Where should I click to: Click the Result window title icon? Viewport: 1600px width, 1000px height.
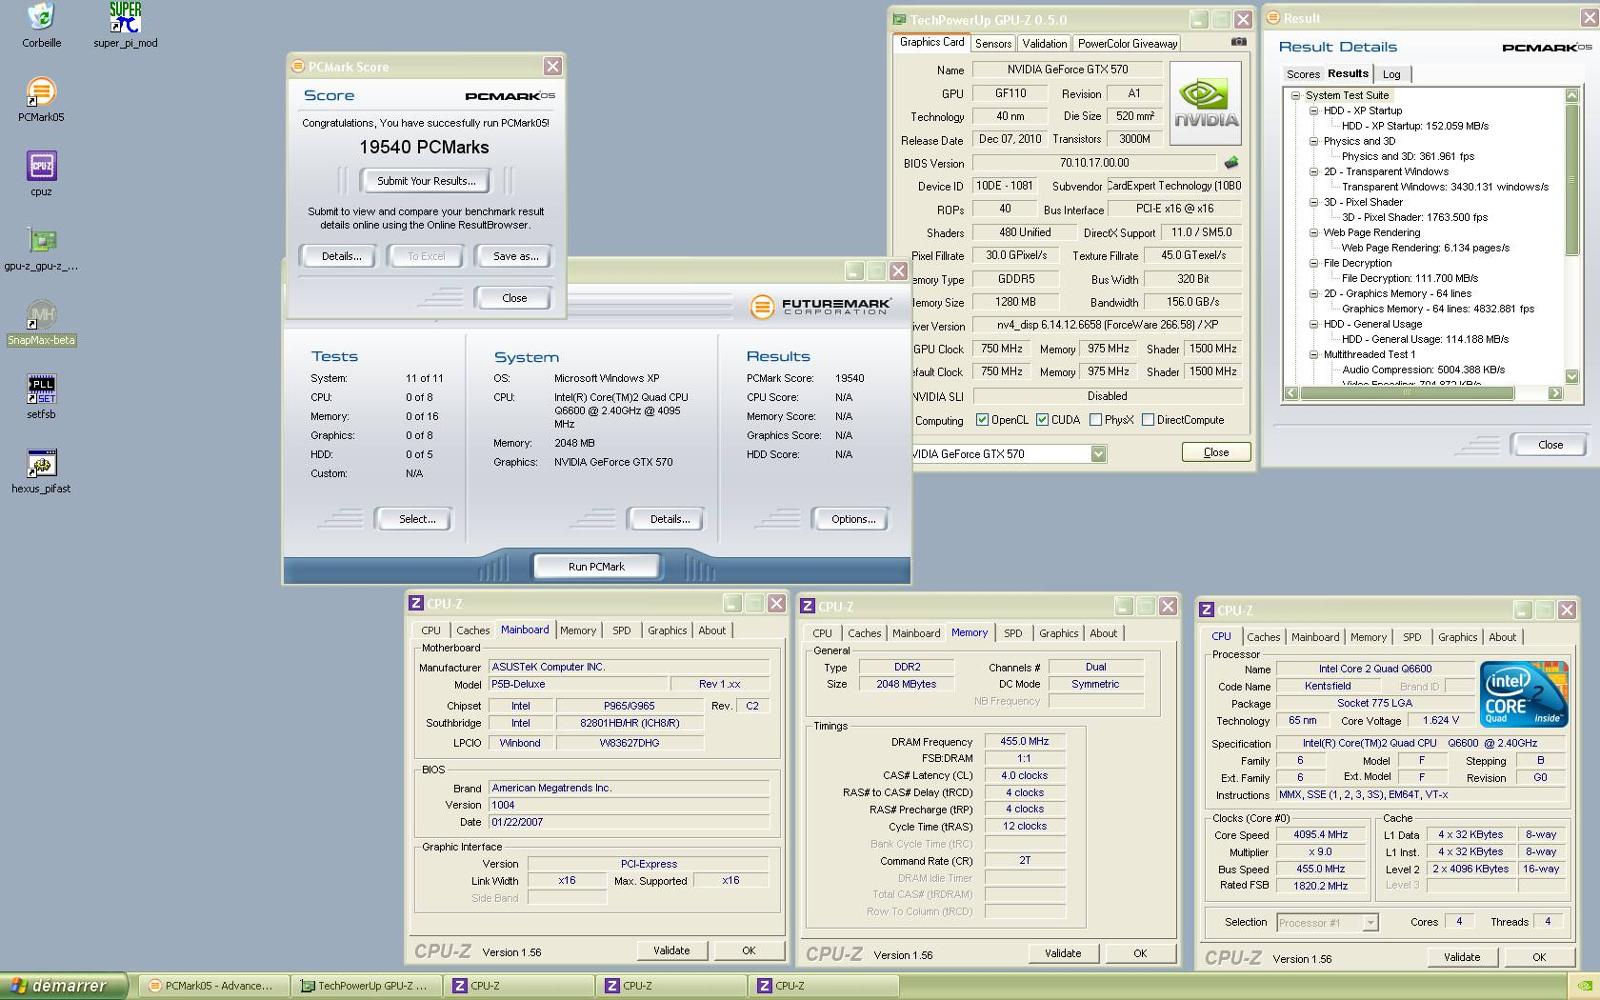click(x=1273, y=18)
